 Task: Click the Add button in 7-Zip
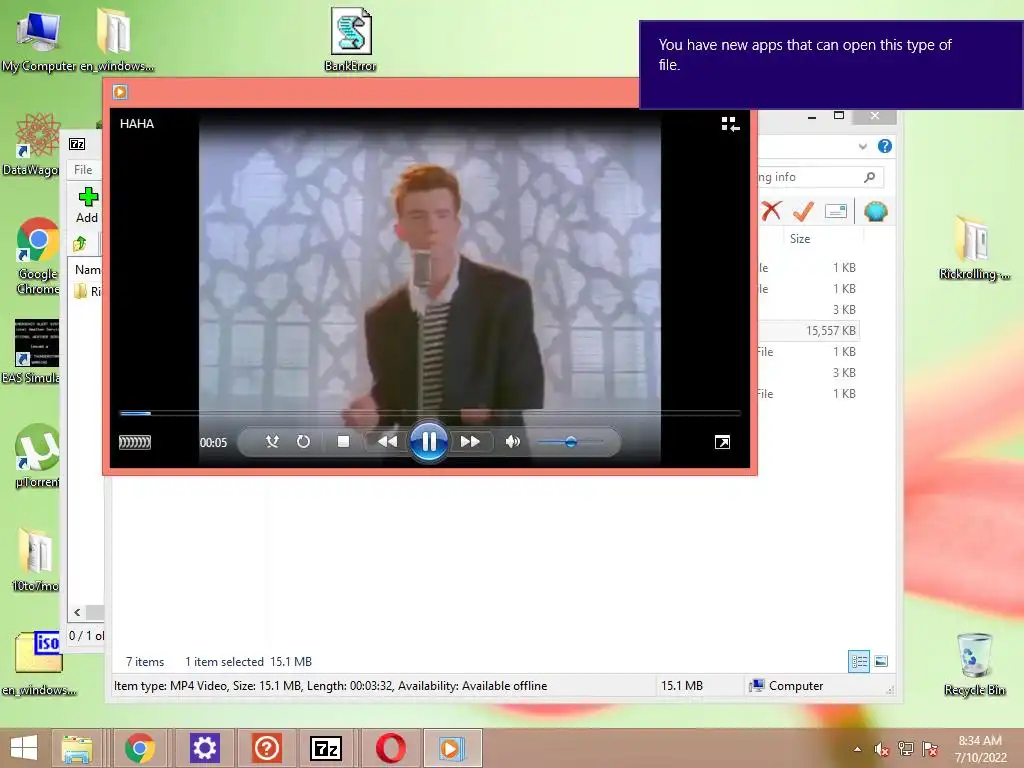click(x=88, y=205)
